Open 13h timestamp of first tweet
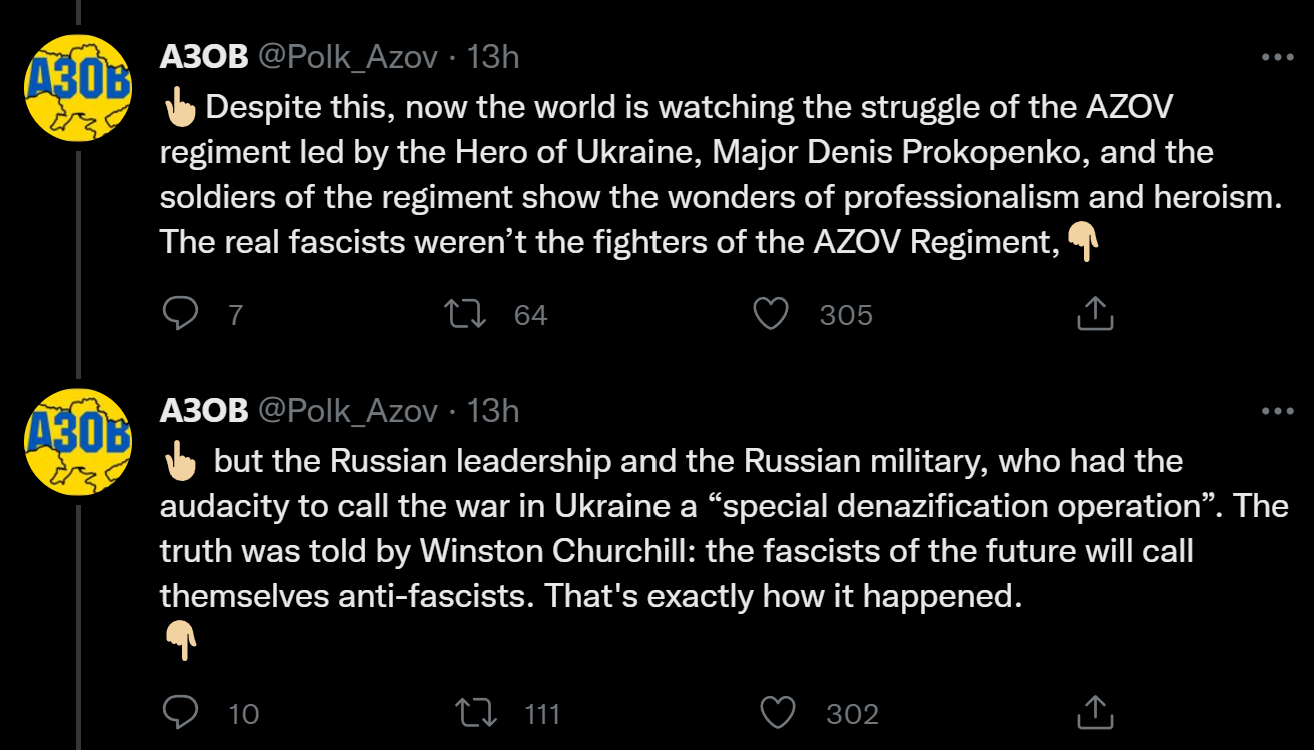This screenshot has width=1314, height=750. tap(493, 58)
